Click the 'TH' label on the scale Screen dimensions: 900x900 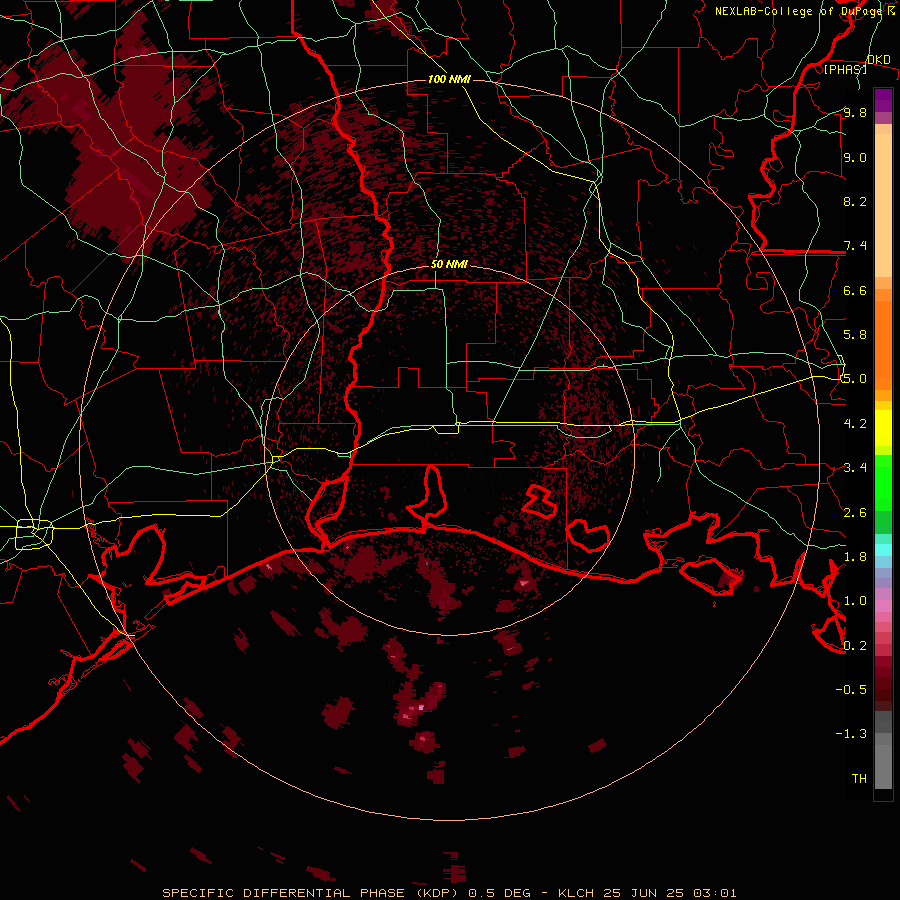click(859, 778)
